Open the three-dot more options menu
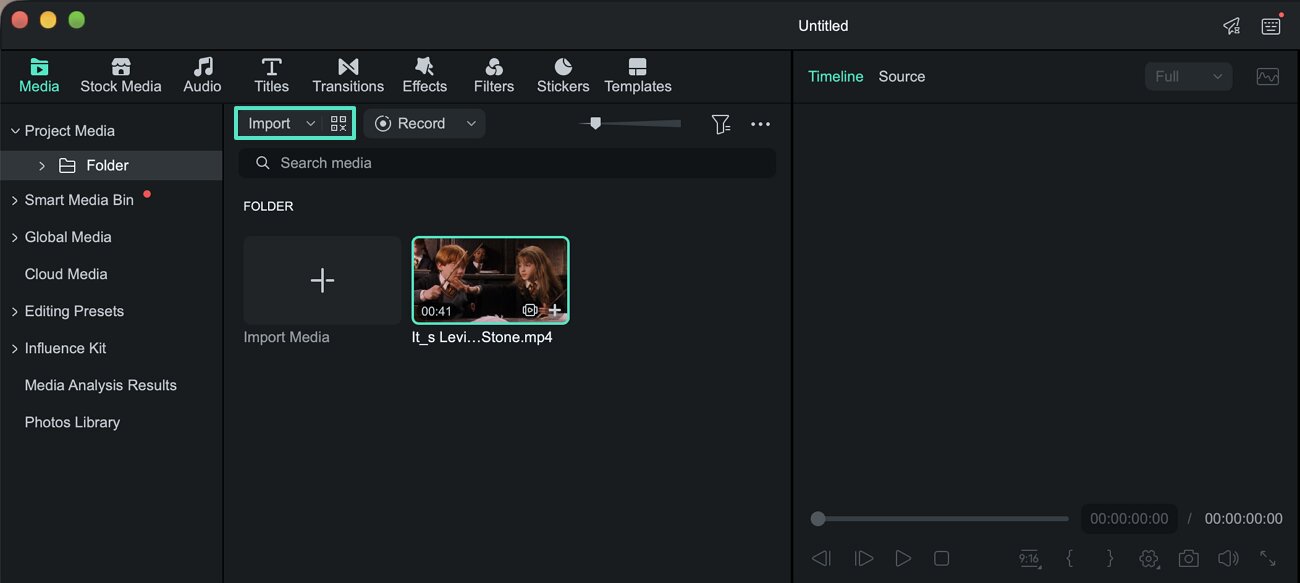The width and height of the screenshot is (1300, 583). point(760,124)
